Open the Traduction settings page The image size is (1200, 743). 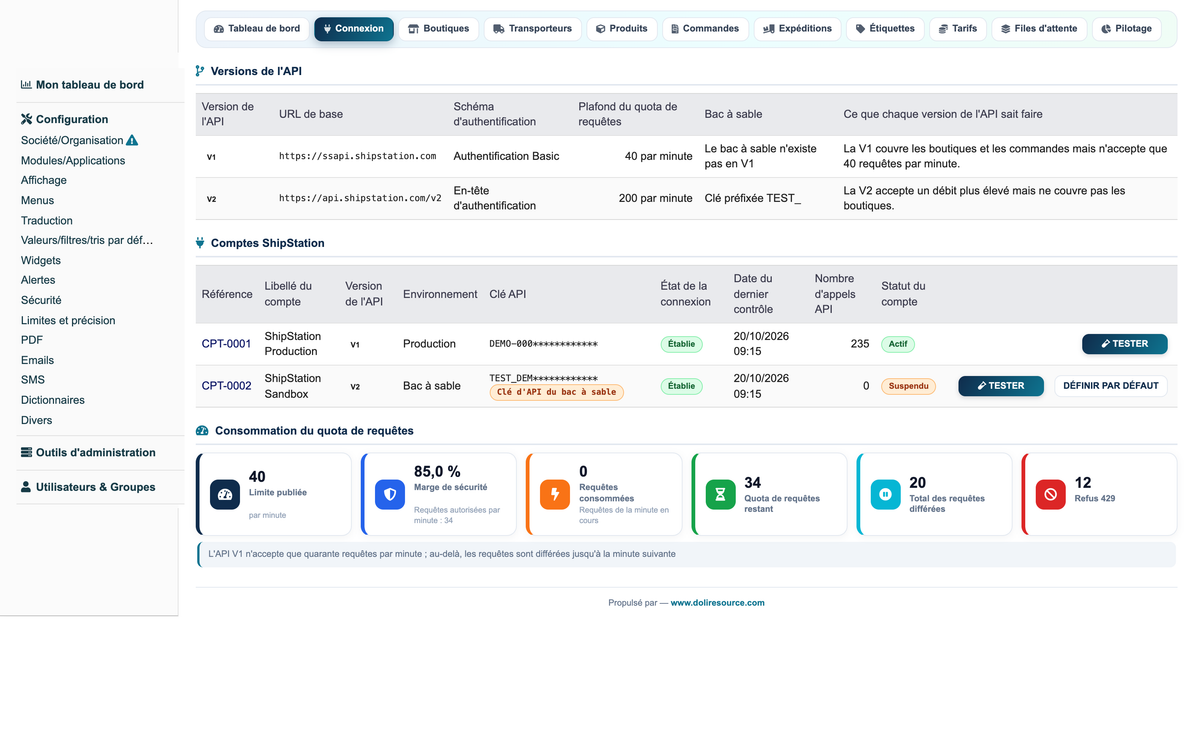tap(47, 221)
